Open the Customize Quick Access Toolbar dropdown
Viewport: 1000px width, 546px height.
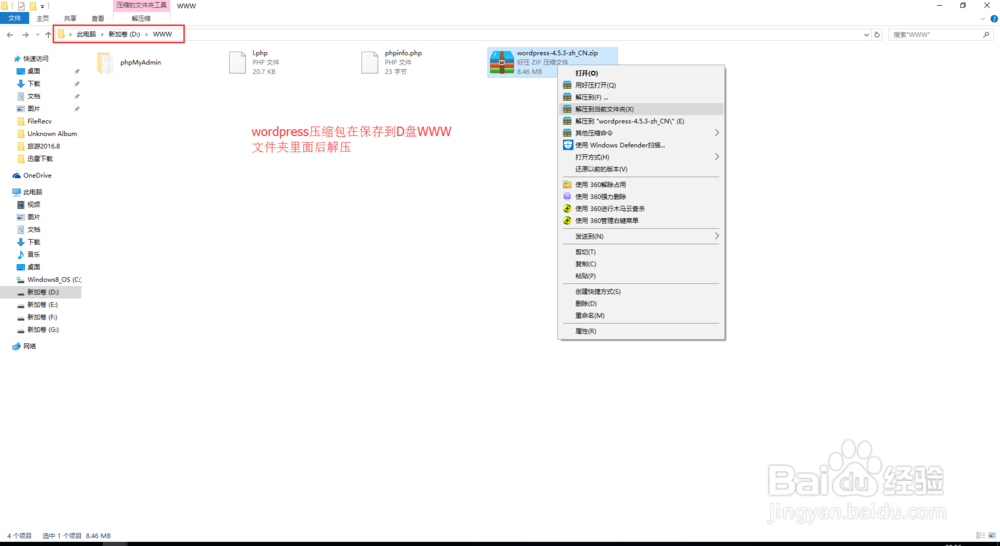click(x=42, y=6)
